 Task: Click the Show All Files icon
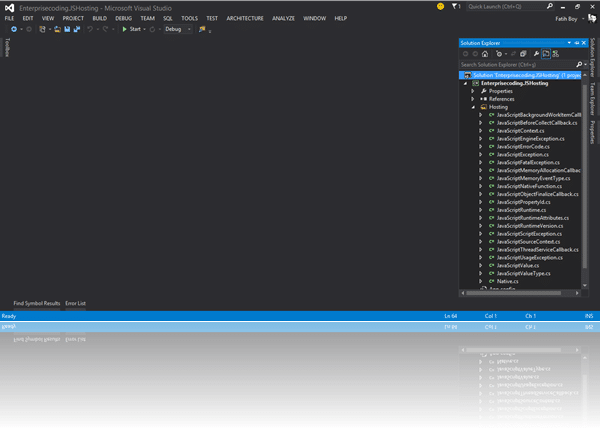click(523, 54)
